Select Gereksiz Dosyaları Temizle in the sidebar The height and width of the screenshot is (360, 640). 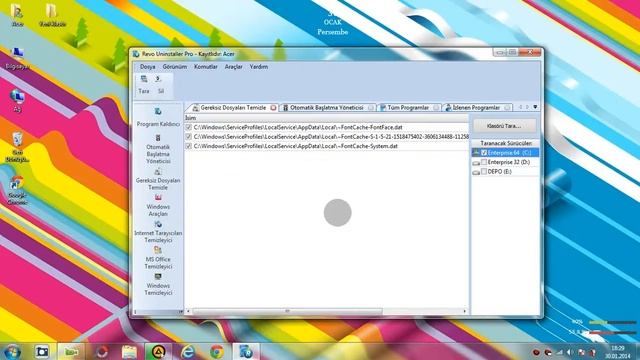(158, 179)
